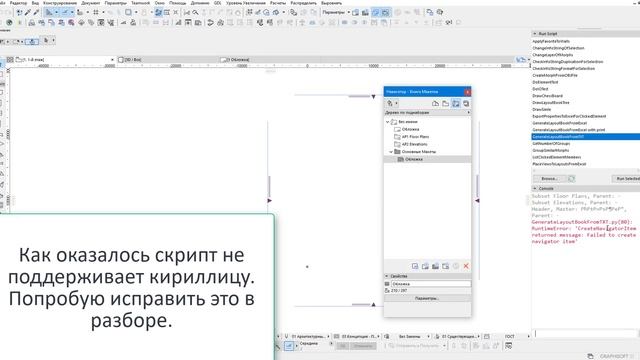
Task: Show the View Map in Navigator
Action: pos(446,104)
